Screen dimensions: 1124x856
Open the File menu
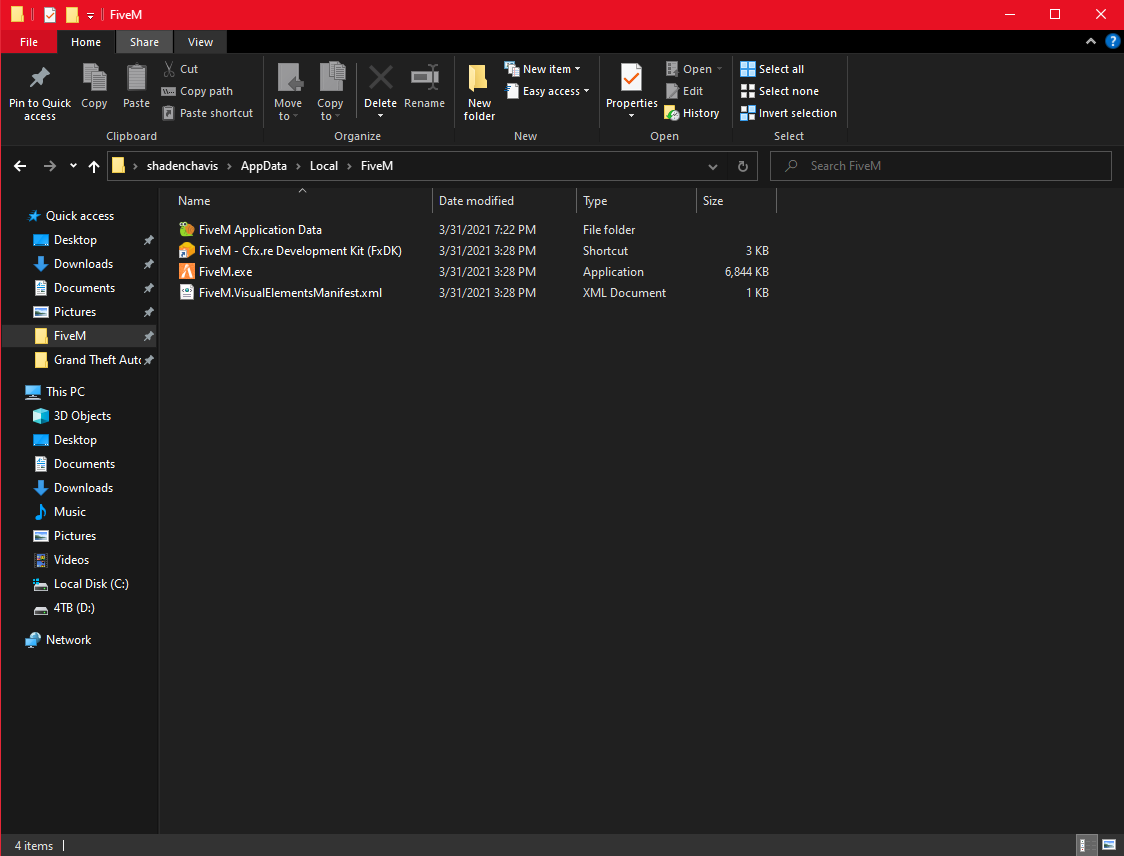pyautogui.click(x=29, y=42)
